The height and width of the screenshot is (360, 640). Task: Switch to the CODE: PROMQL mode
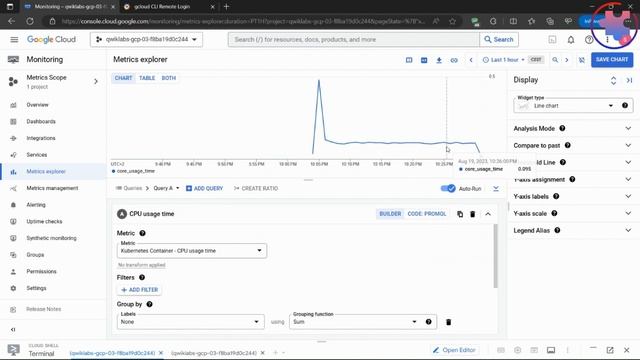427,214
